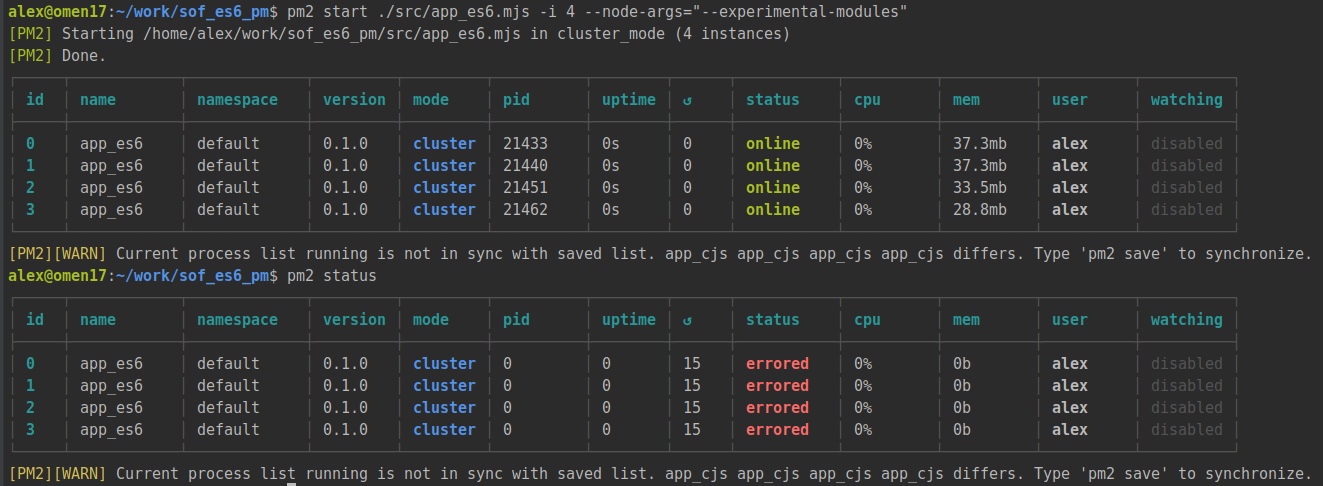
Task: Click the mem column header above online processes
Action: (966, 100)
